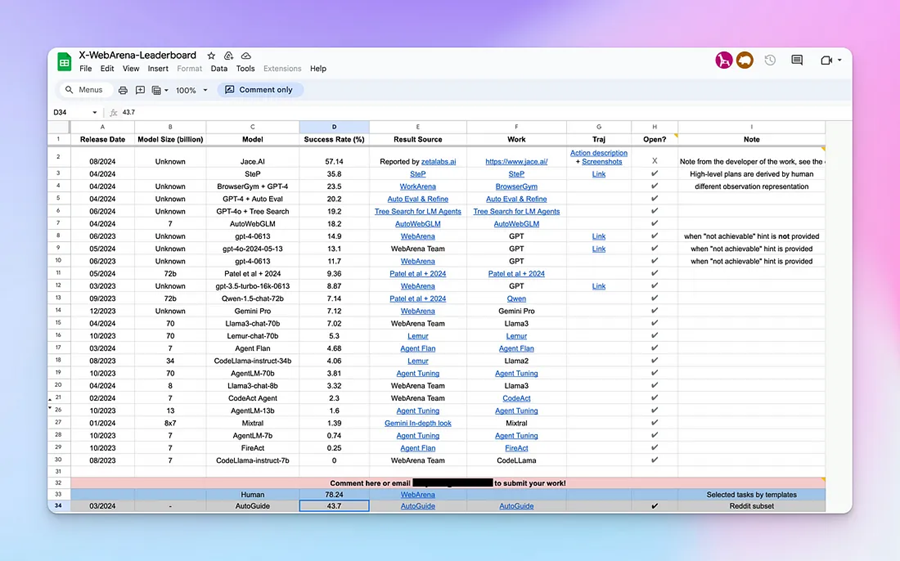This screenshot has height=561, width=900.
Task: Open the View menu
Action: tap(131, 68)
